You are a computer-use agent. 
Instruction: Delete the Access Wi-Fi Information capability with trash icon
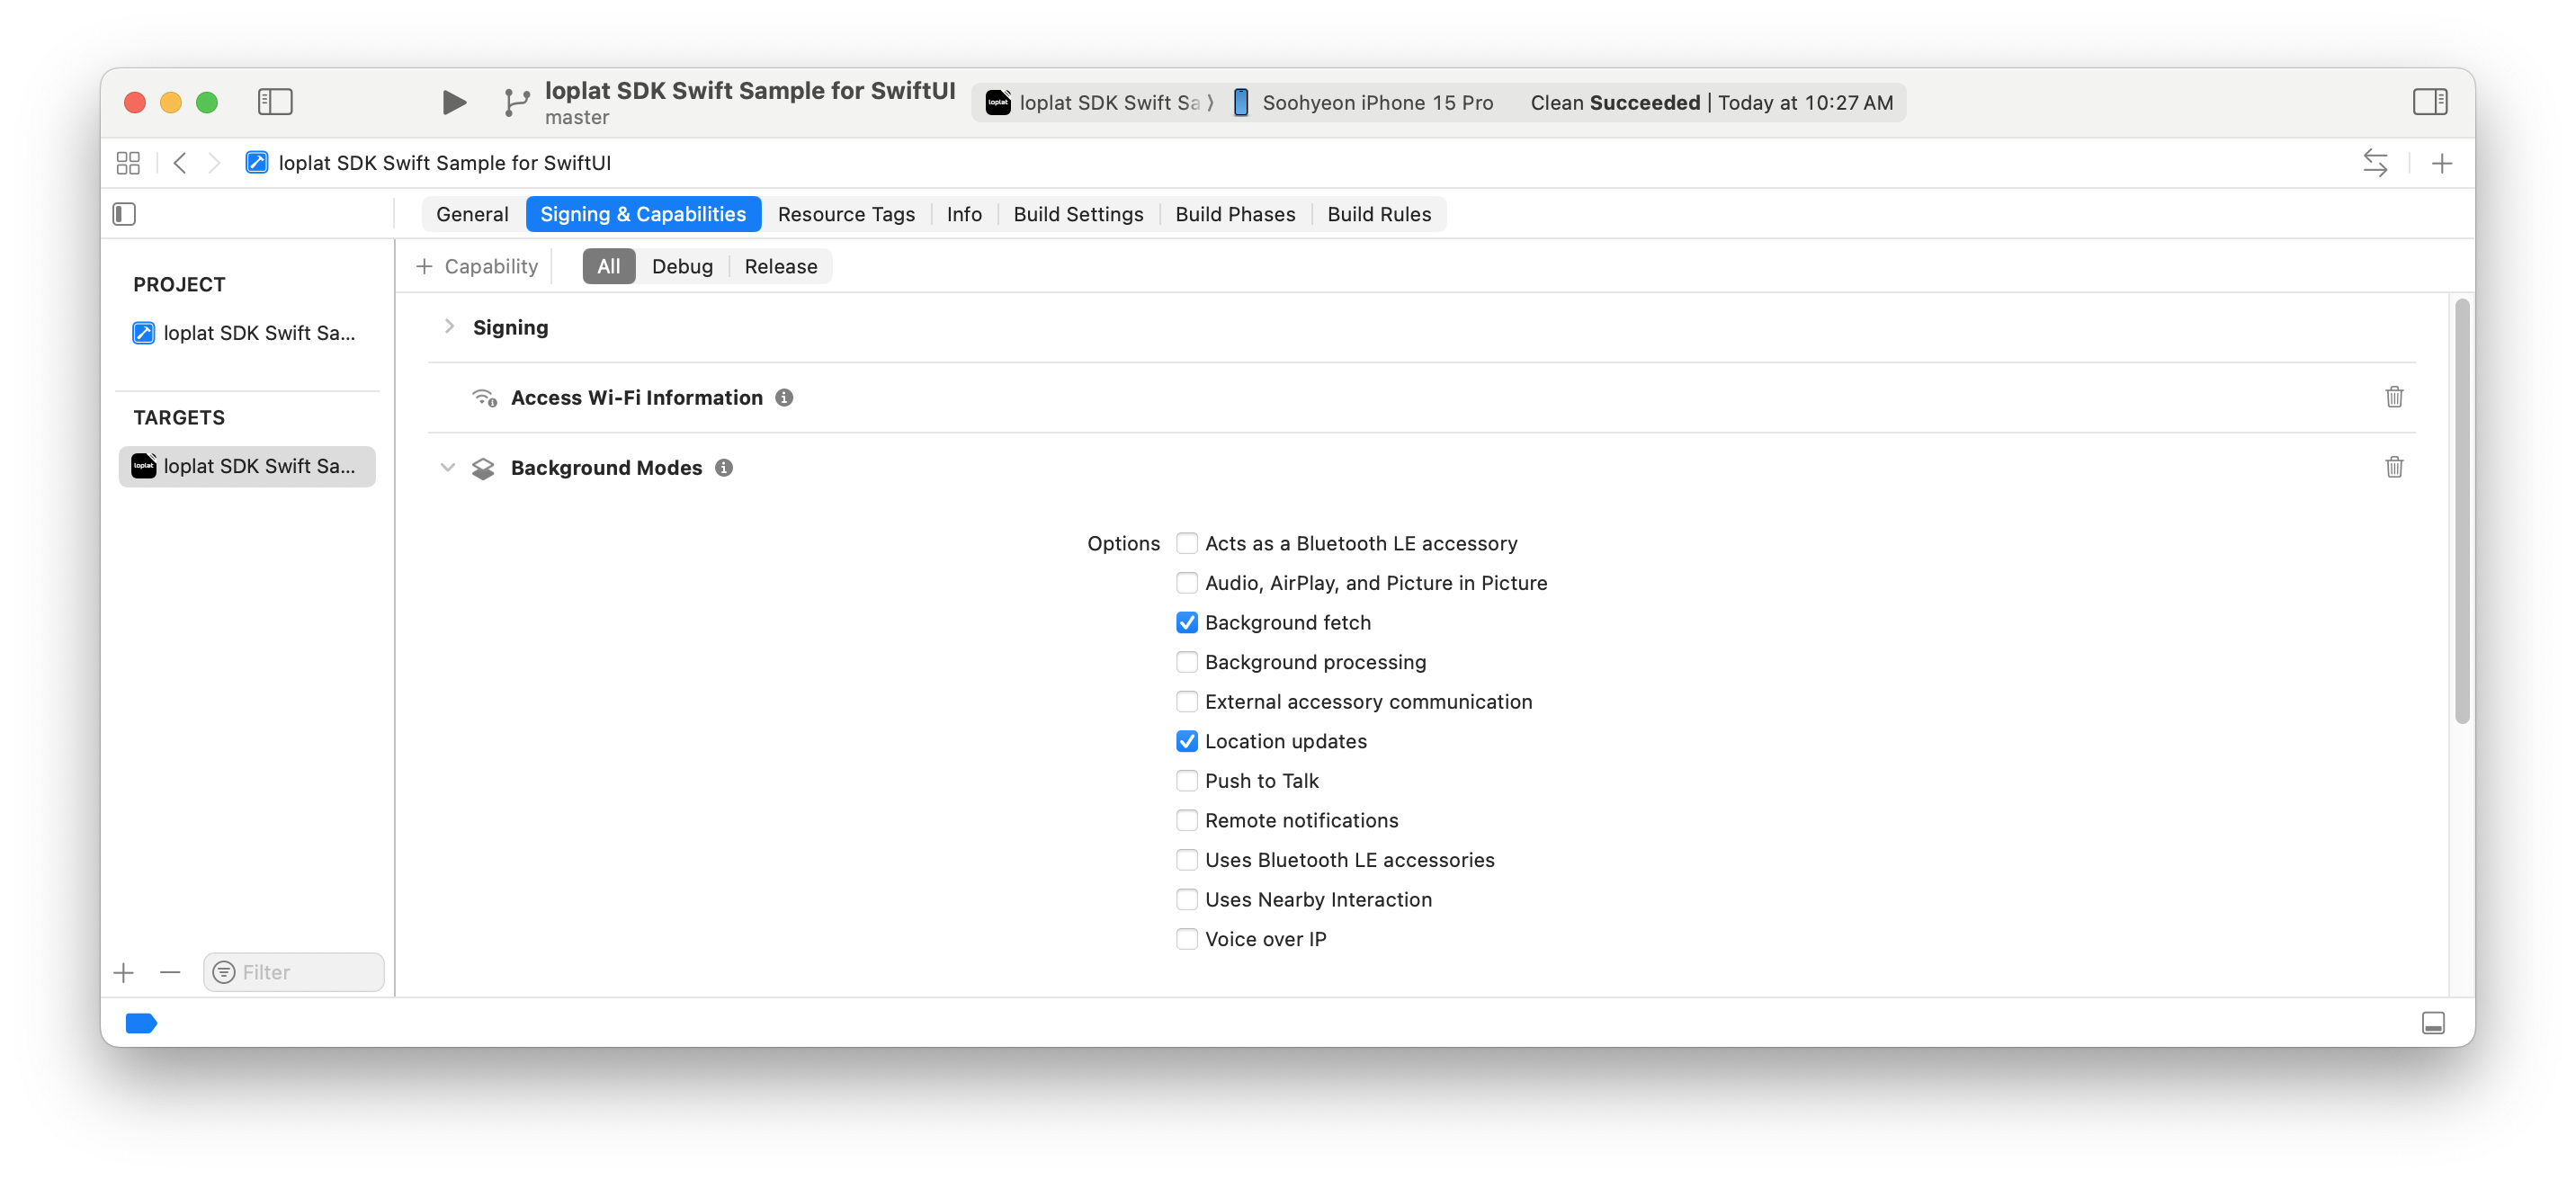point(2394,397)
